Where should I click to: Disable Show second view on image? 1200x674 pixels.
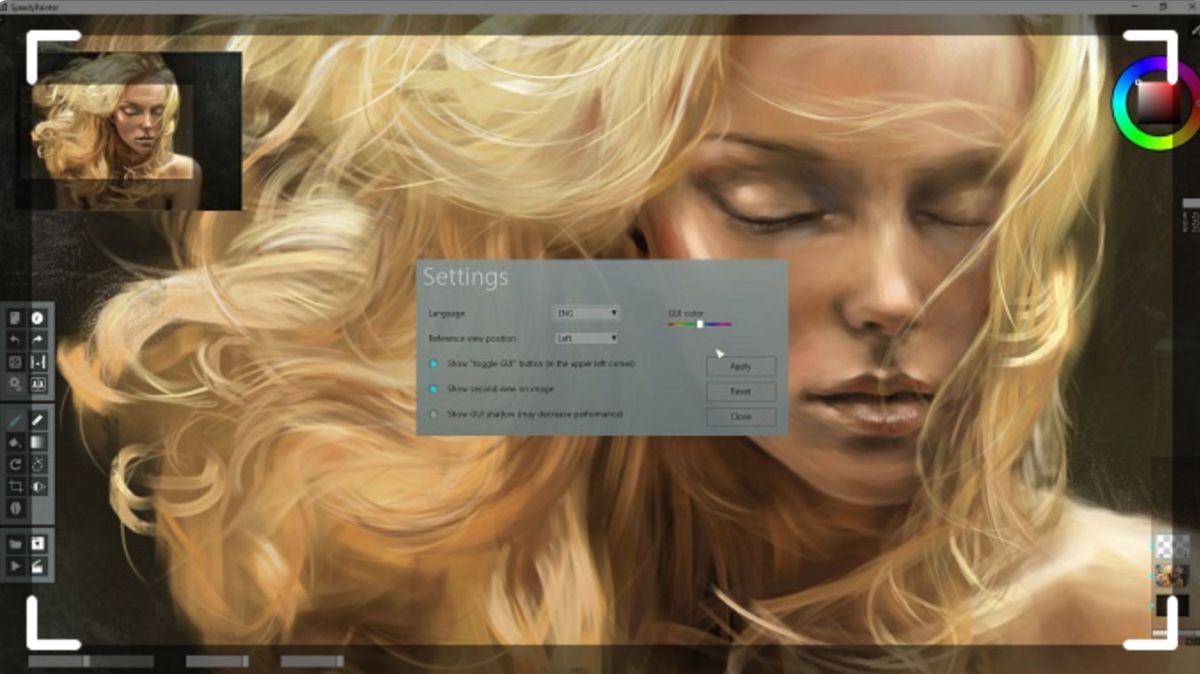pyautogui.click(x=433, y=389)
